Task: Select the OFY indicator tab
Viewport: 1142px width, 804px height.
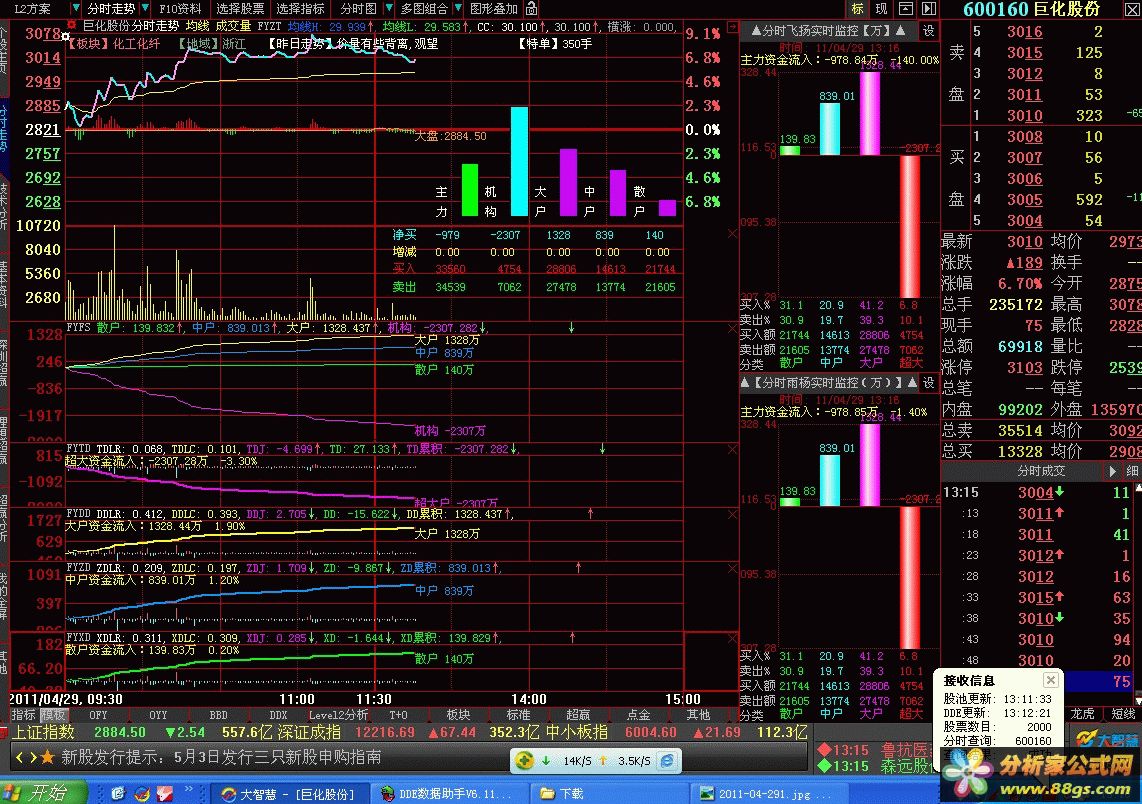Action: [98, 715]
